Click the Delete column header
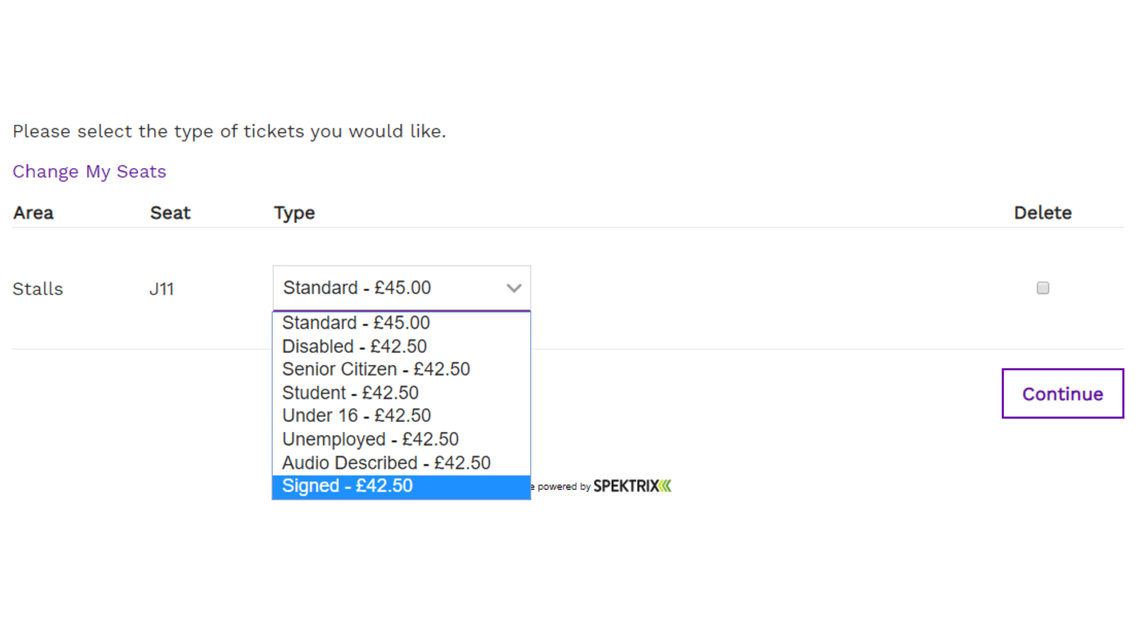Viewport: 1140px width, 629px height. coord(1043,213)
